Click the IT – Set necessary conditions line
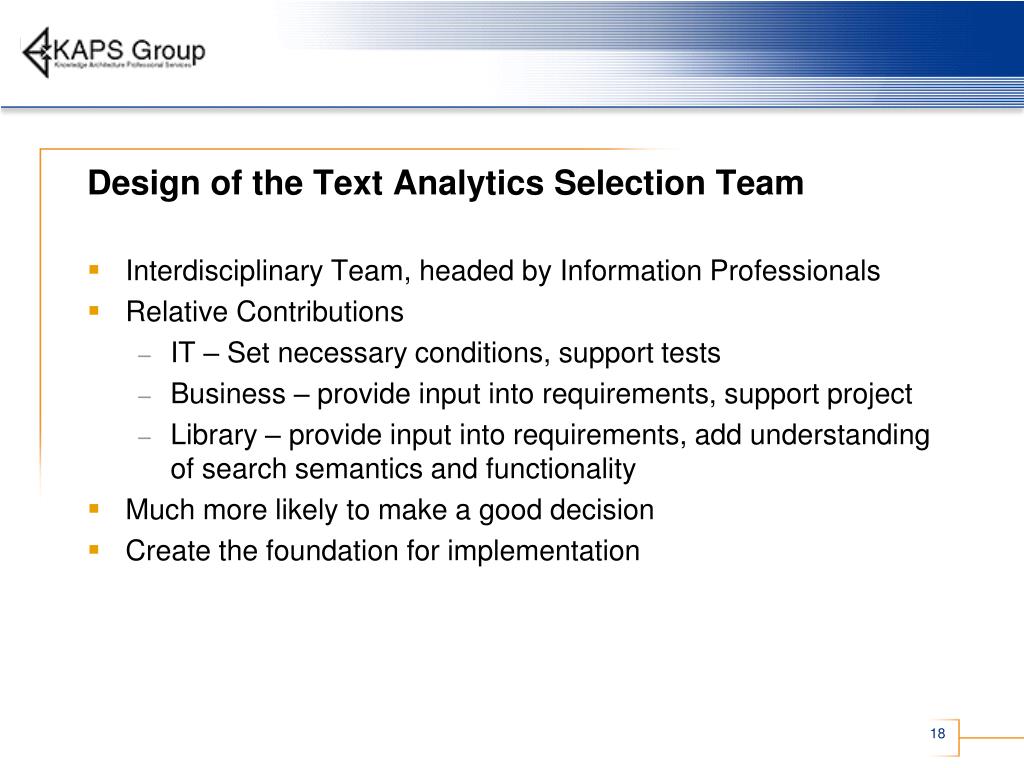 445,353
